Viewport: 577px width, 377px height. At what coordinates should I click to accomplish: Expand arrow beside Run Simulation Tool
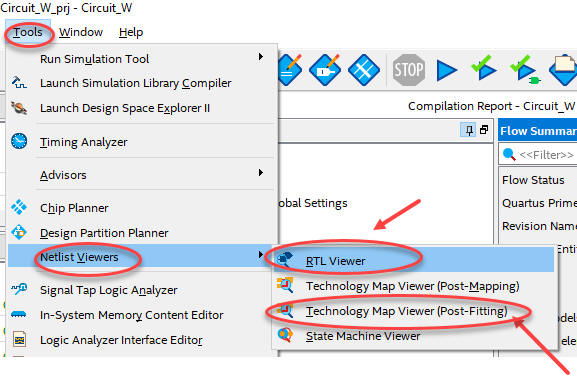(261, 57)
